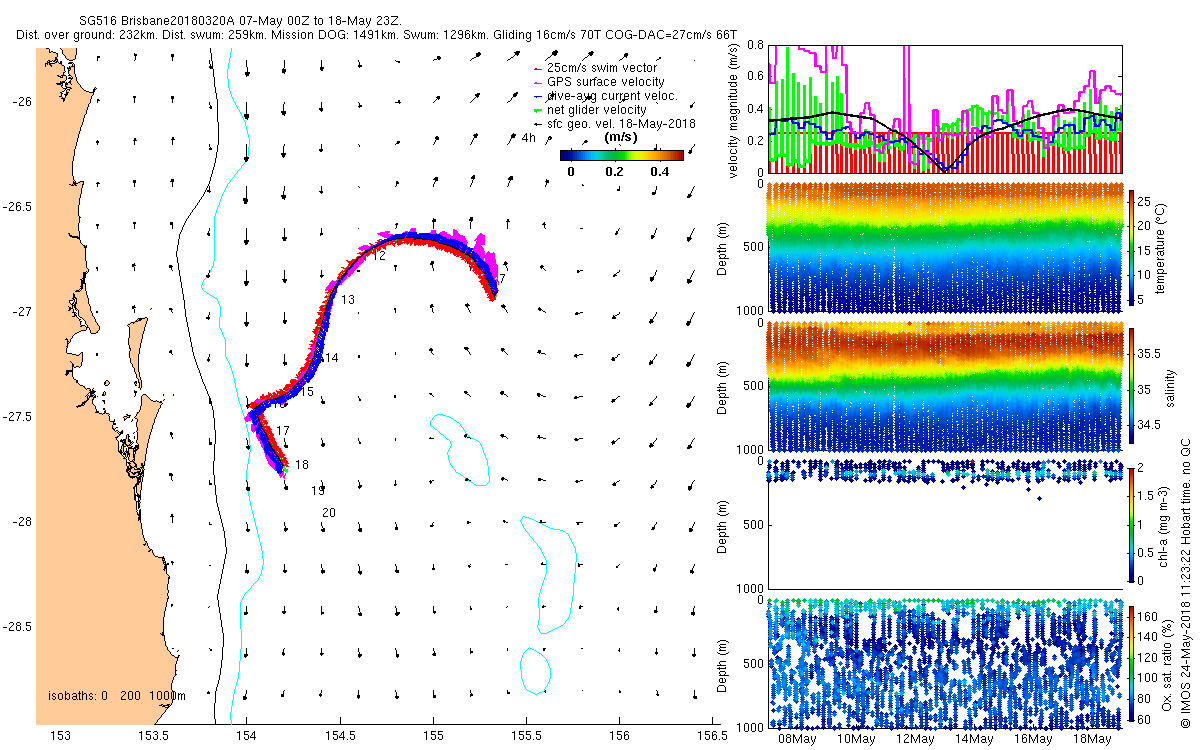This screenshot has height=750, width=1200.
Task: Click the '08May' date tick label
Action: pos(796,740)
